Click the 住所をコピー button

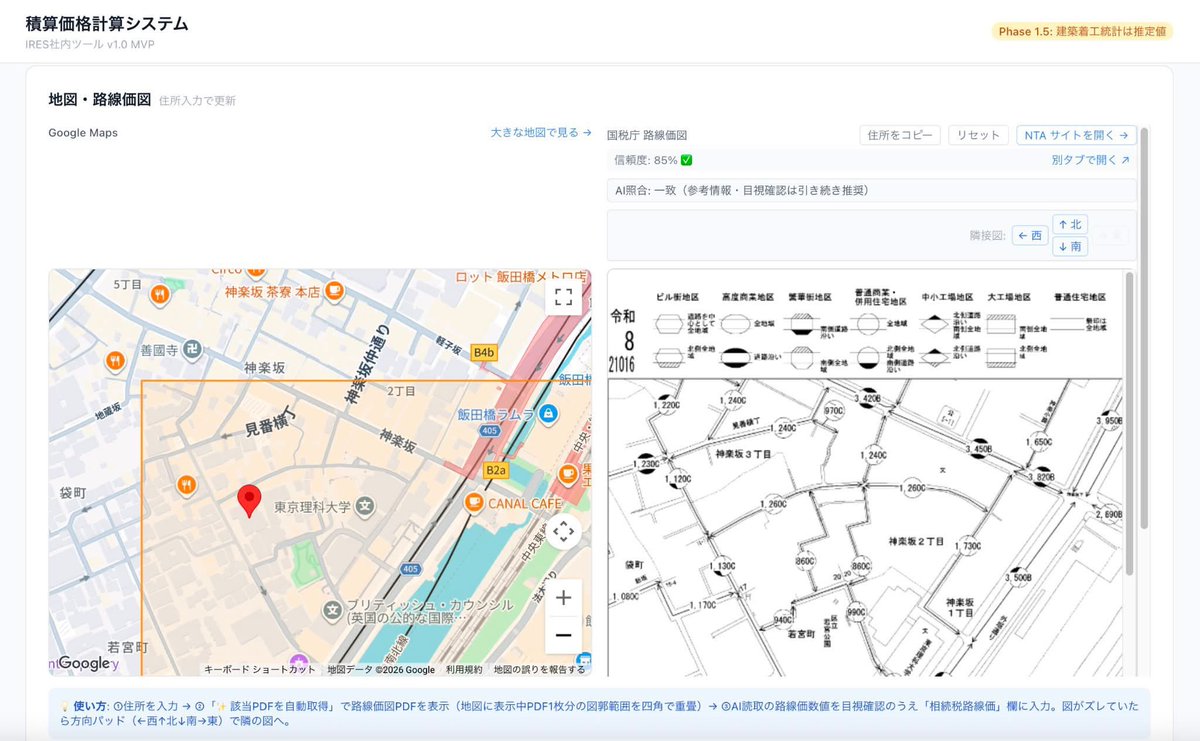(x=900, y=135)
